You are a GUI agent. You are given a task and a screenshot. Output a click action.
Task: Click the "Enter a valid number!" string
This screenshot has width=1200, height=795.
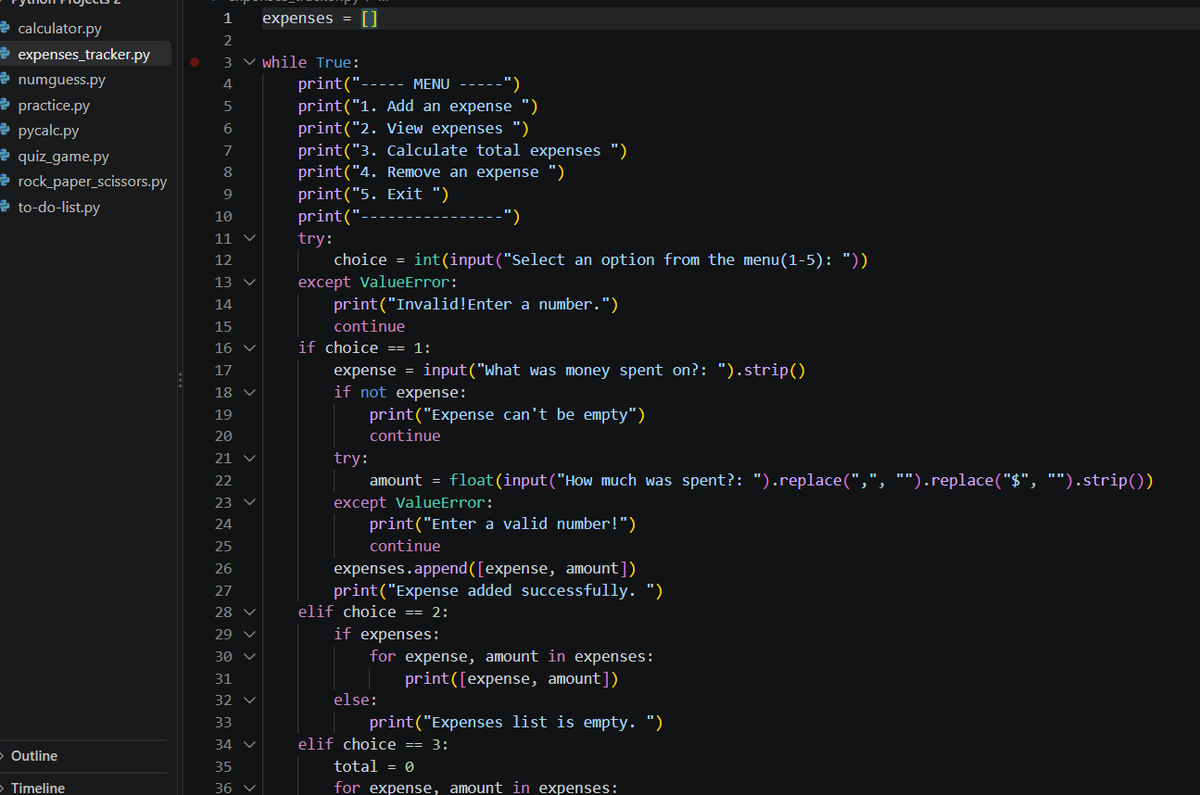[525, 524]
